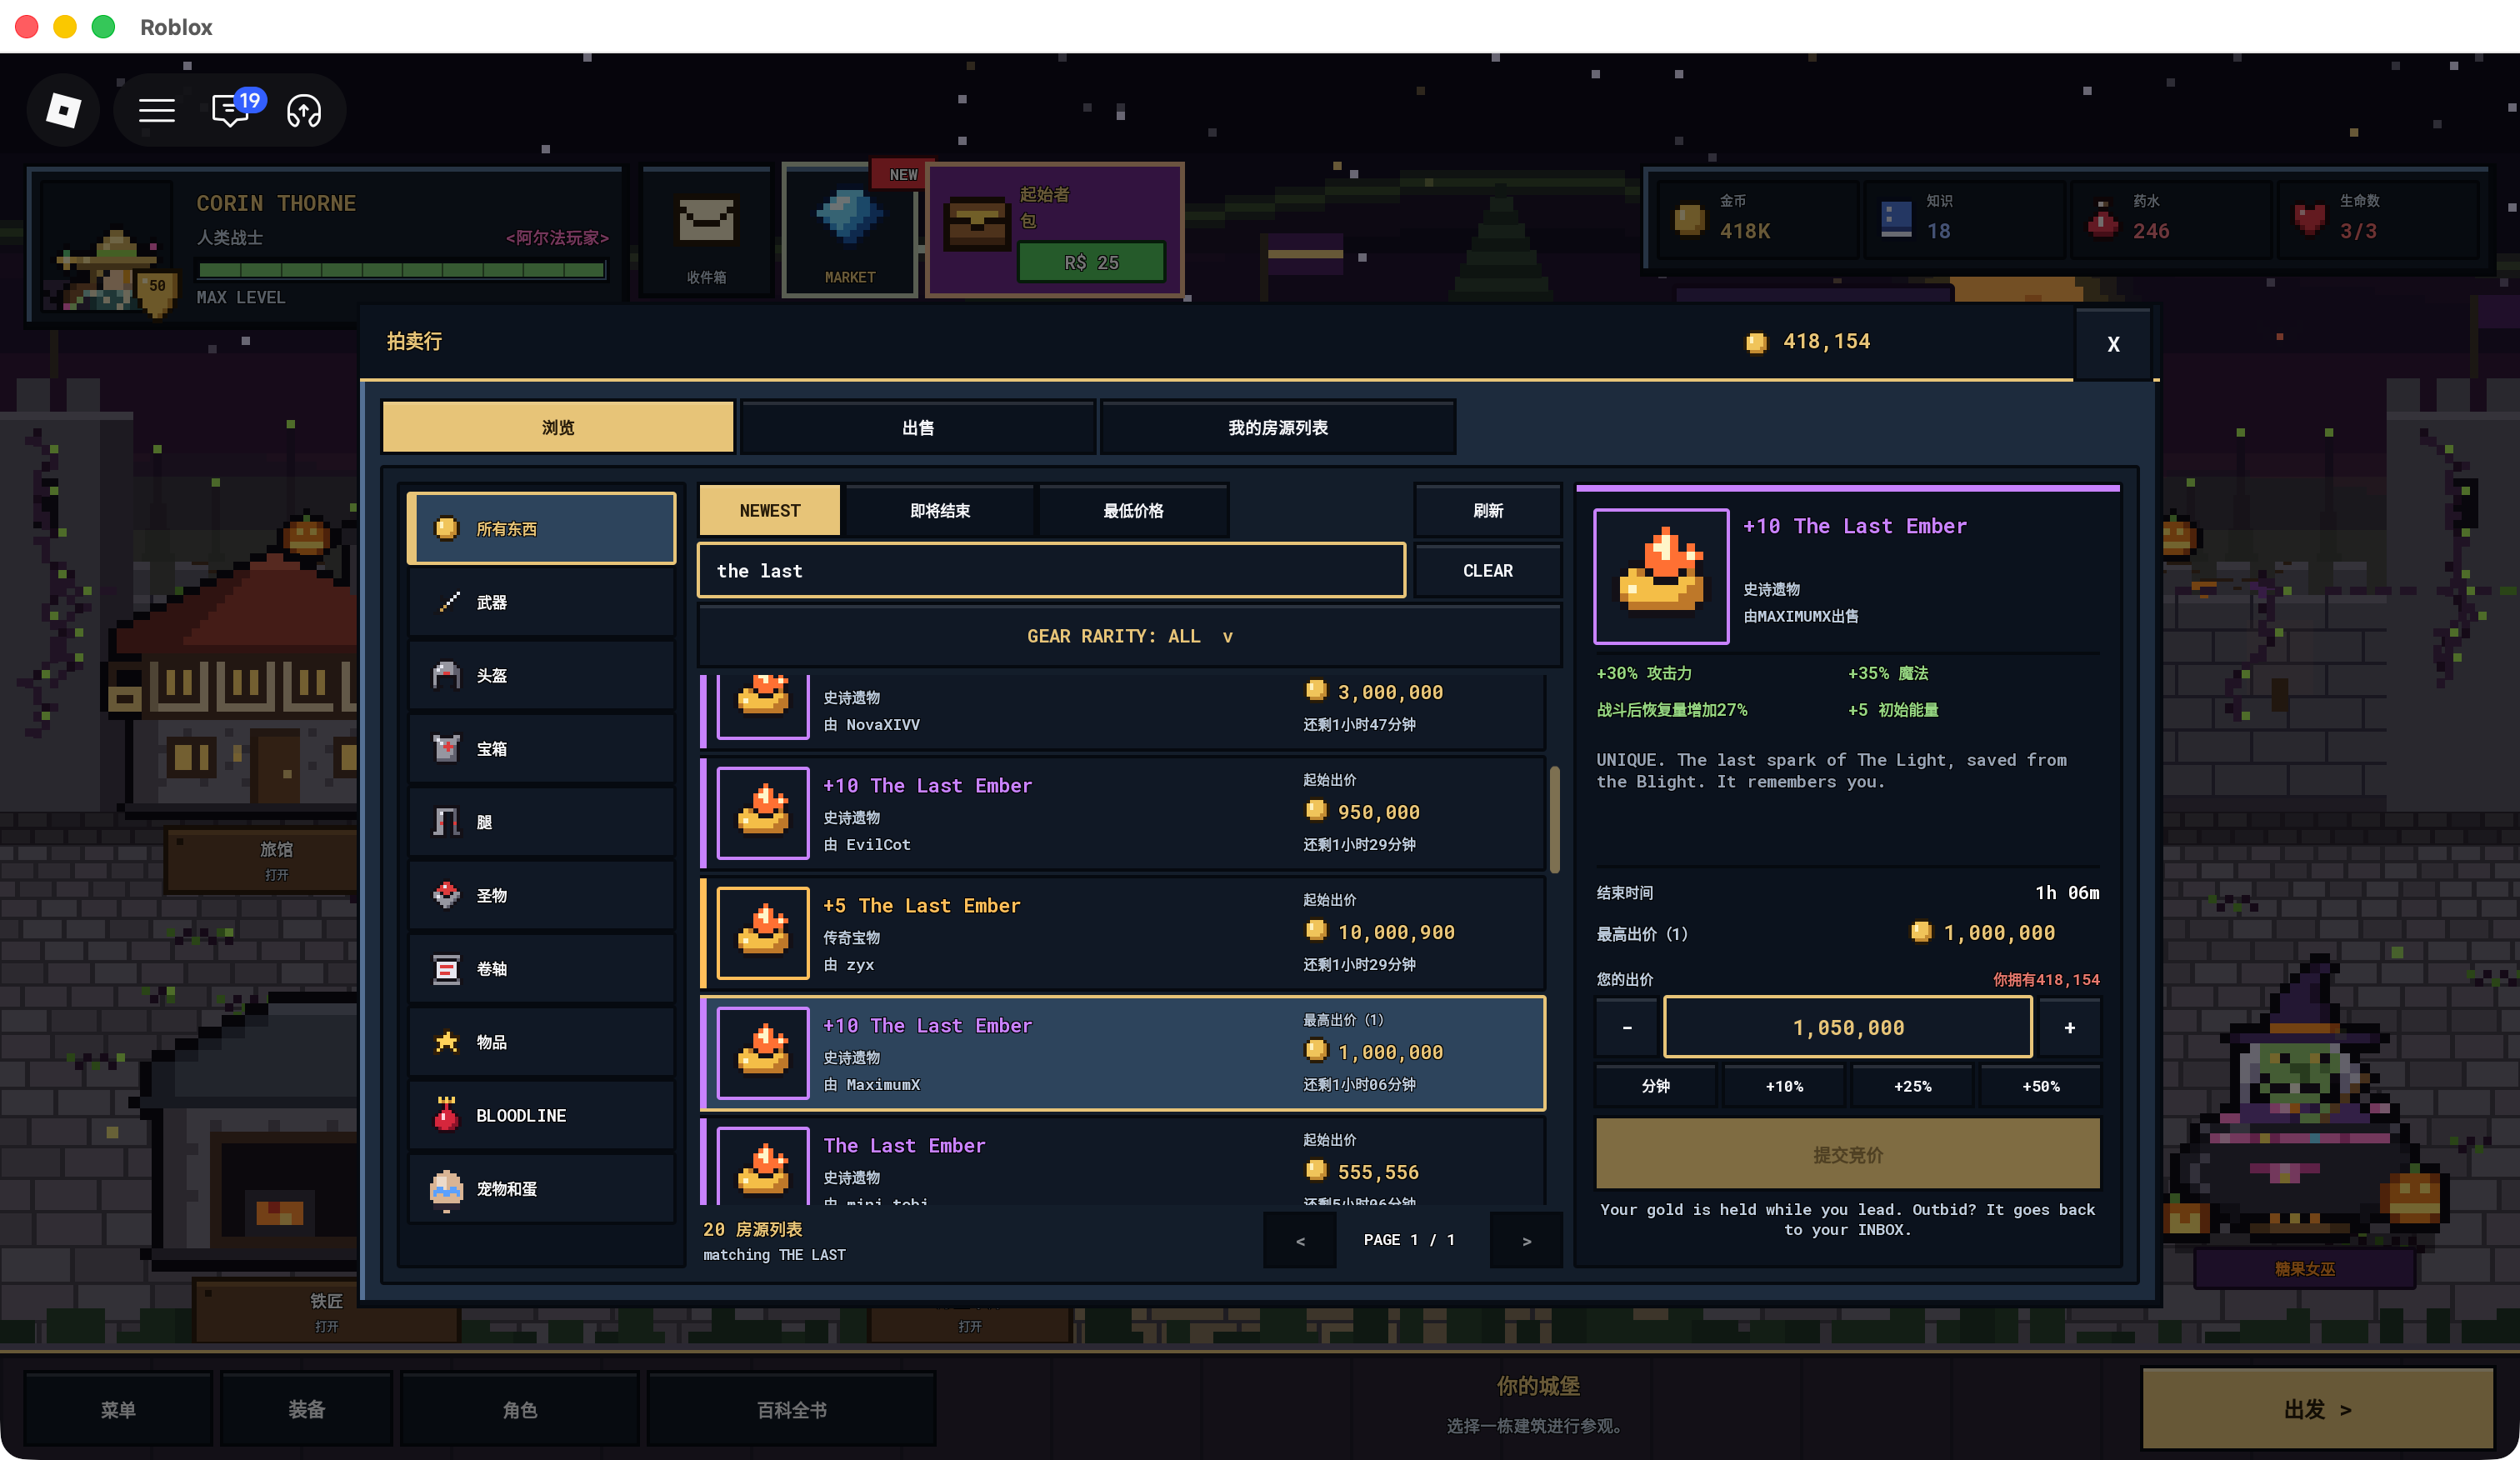This screenshot has height=1460, width=2520.
Task: Increase bid with plus button
Action: 2069,1027
